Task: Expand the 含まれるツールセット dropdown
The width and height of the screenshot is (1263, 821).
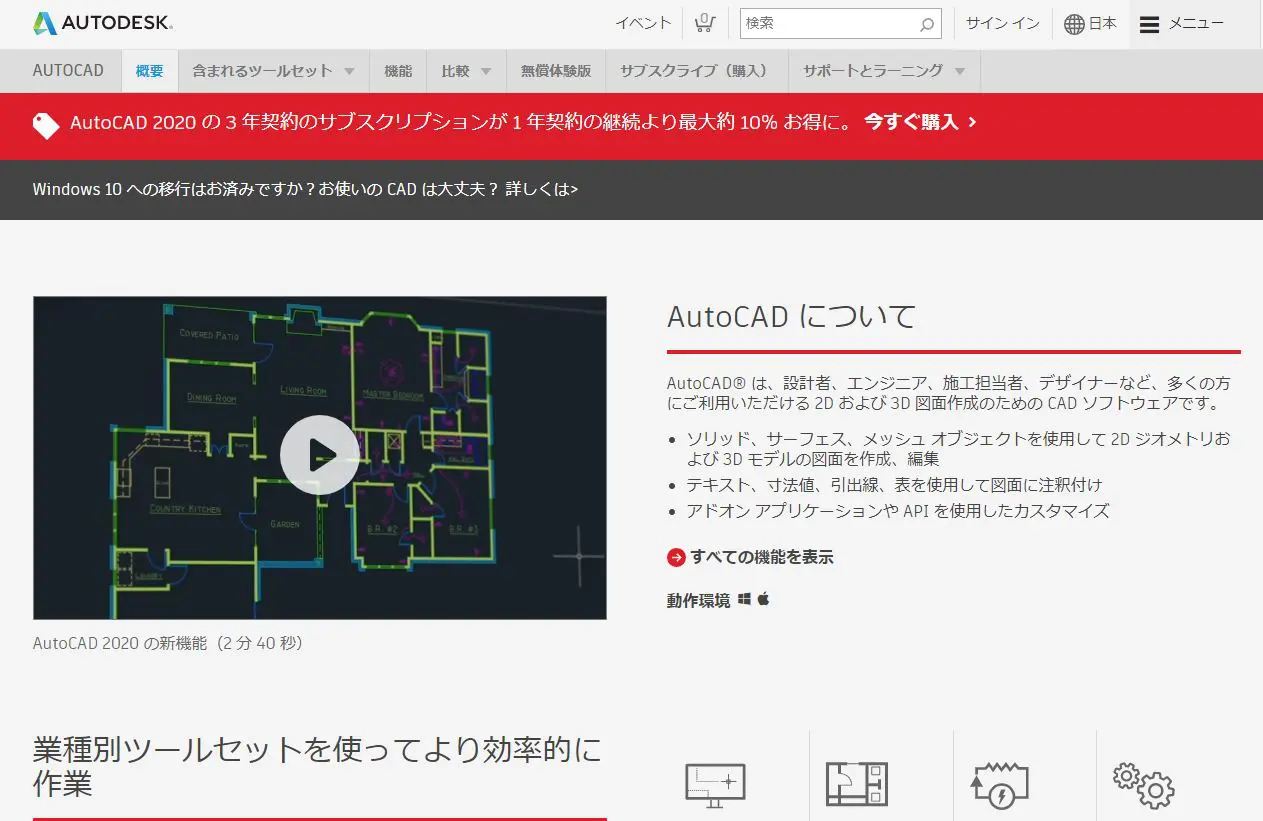Action: [273, 71]
